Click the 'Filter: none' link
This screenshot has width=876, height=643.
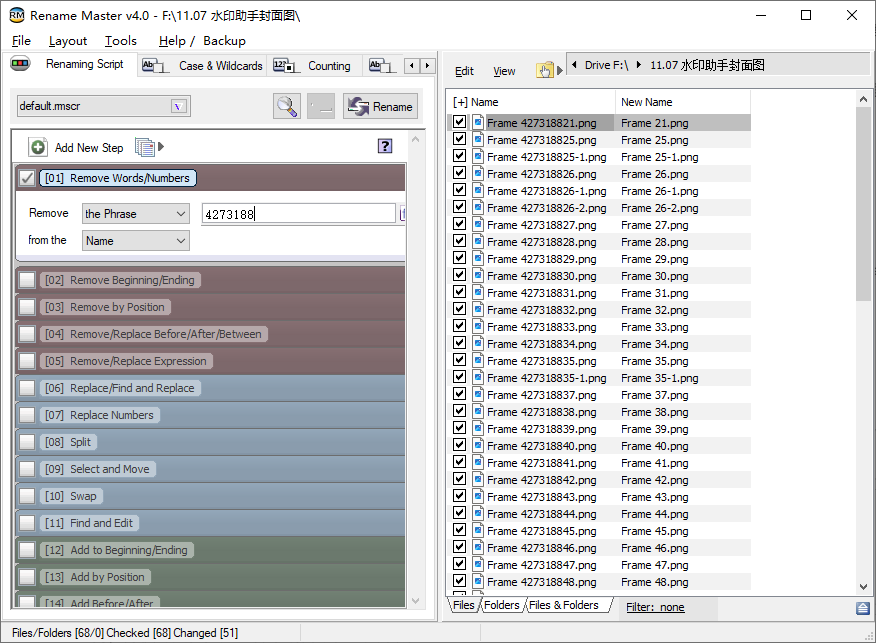(655, 607)
